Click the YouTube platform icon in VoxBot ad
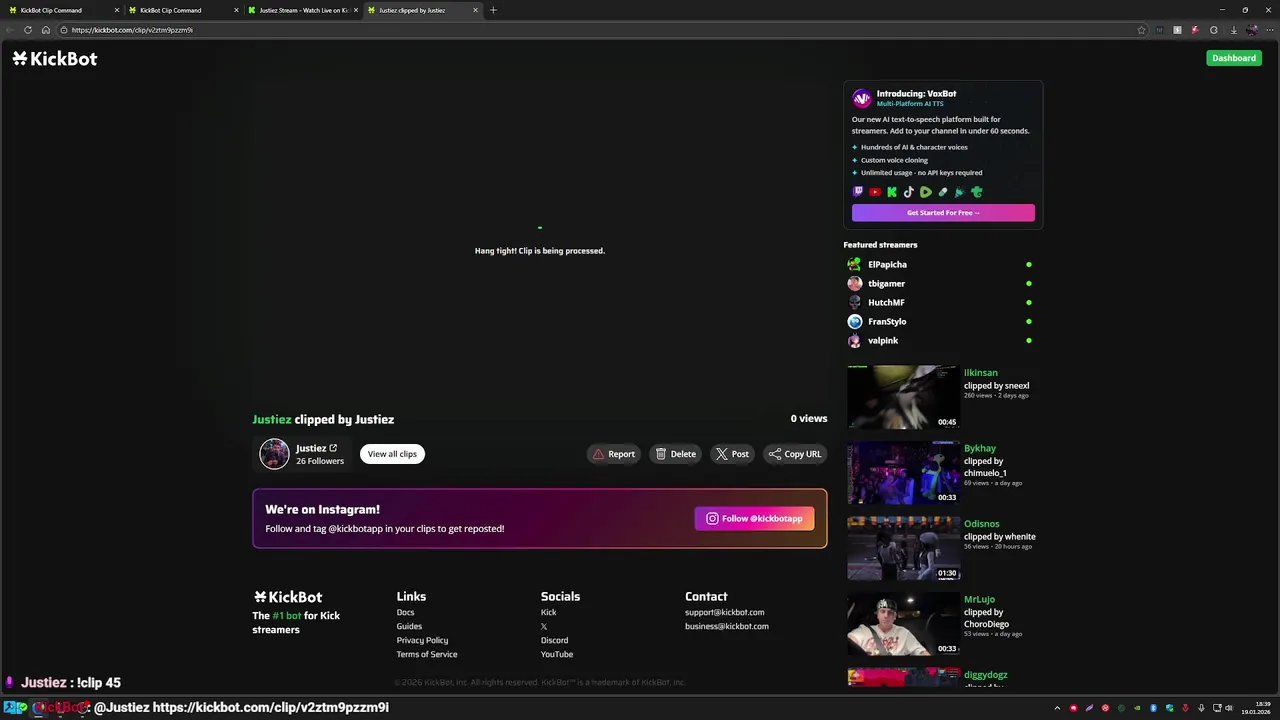Image resolution: width=1280 pixels, height=720 pixels. (875, 192)
